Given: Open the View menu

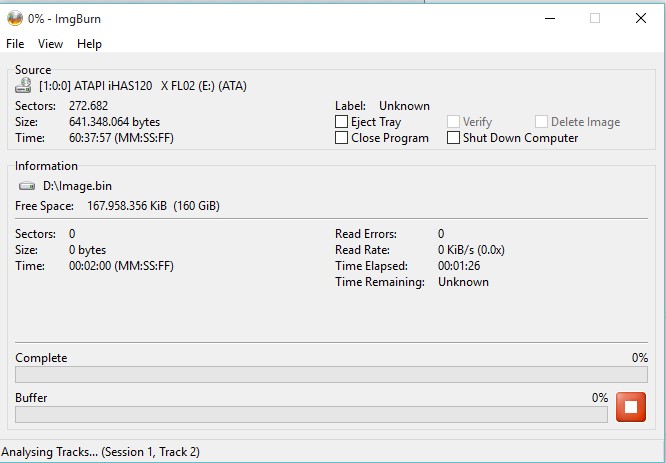Looking at the screenshot, I should pos(50,44).
